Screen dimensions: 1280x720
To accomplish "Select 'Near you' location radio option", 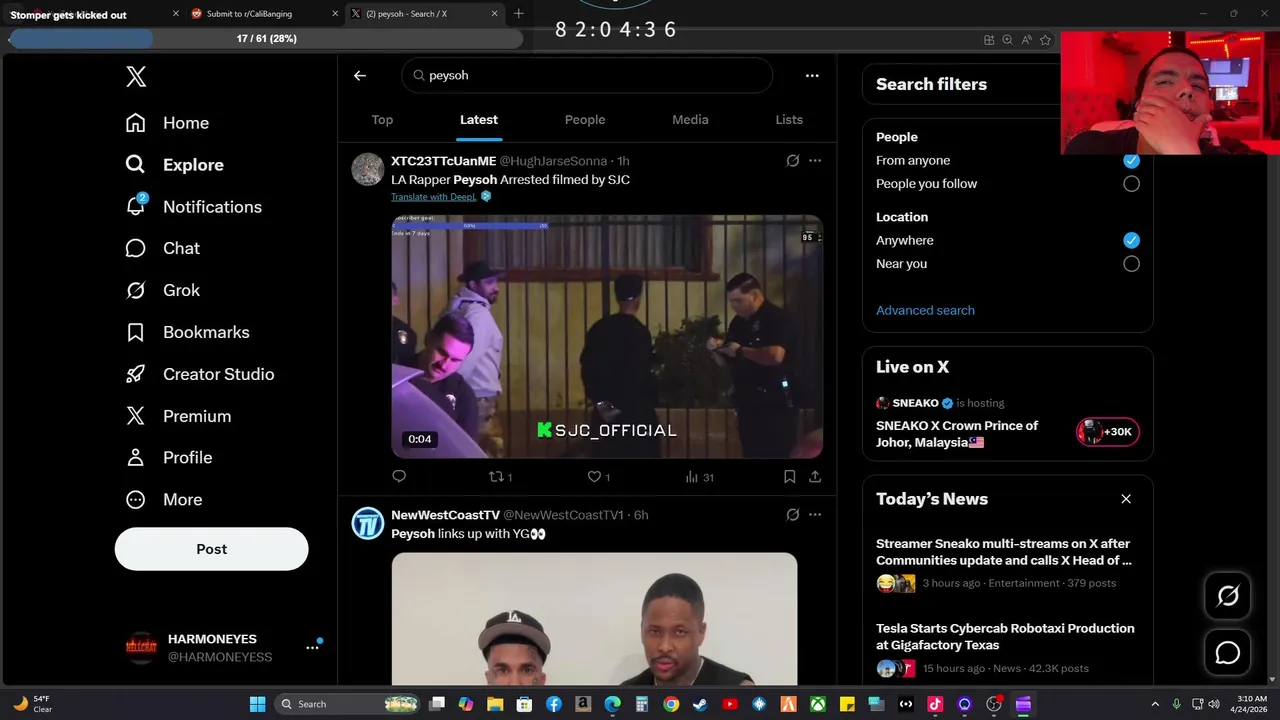I will click(x=1131, y=264).
